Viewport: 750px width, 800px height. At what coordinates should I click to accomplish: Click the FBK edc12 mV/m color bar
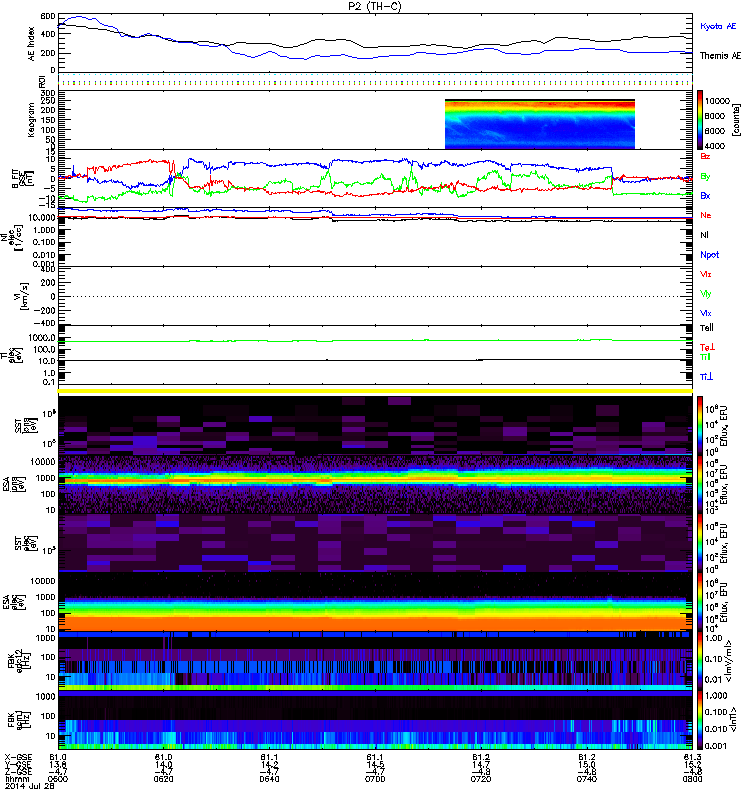(700, 661)
